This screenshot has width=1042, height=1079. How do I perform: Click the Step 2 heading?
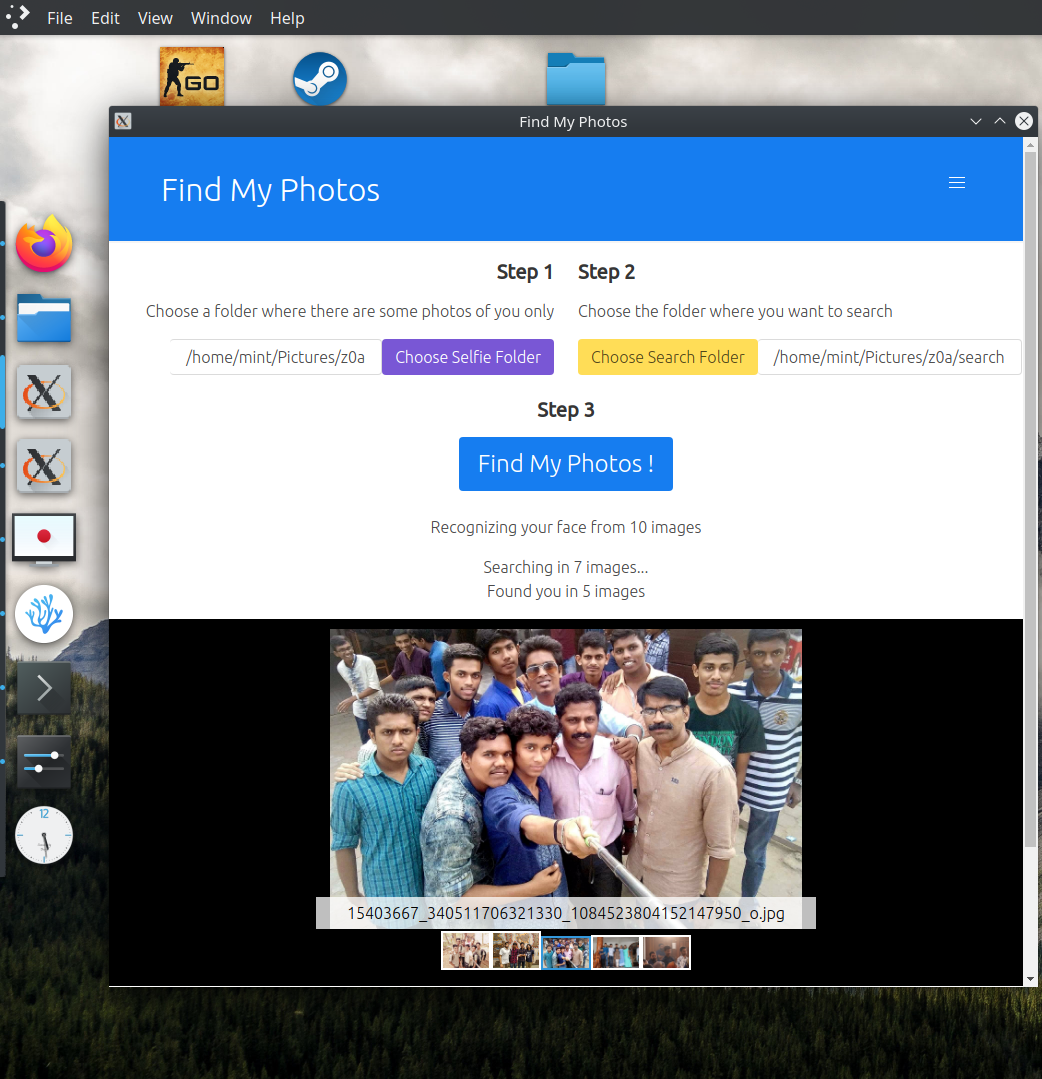(606, 273)
